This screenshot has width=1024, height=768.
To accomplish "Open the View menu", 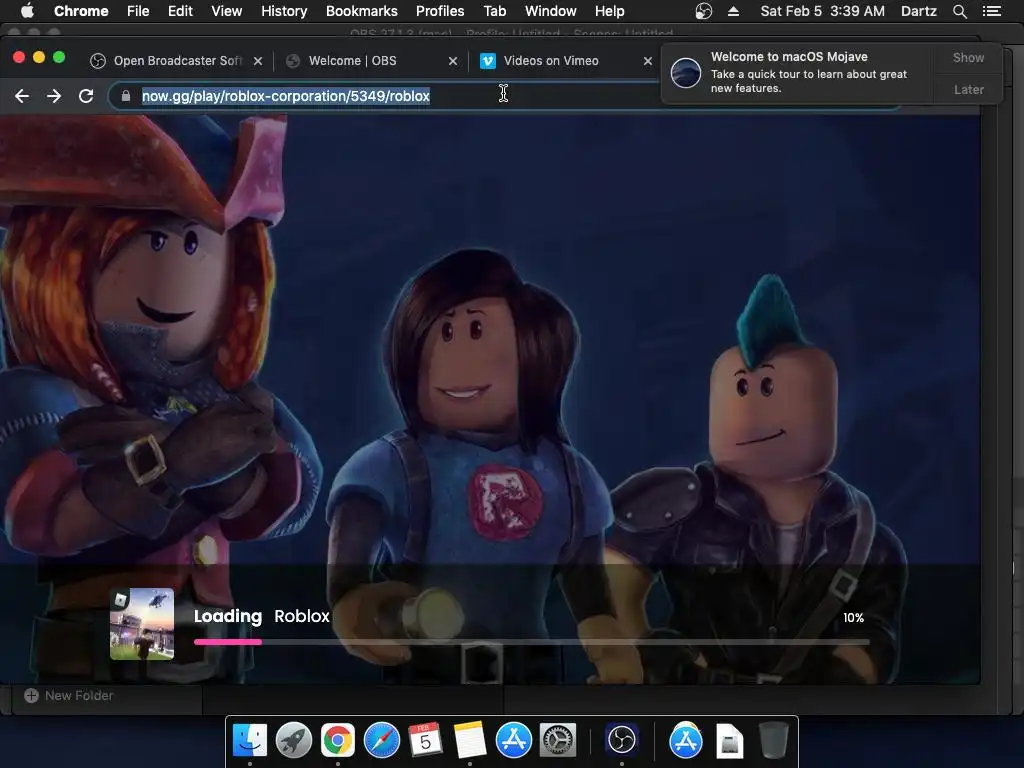I will [x=227, y=11].
